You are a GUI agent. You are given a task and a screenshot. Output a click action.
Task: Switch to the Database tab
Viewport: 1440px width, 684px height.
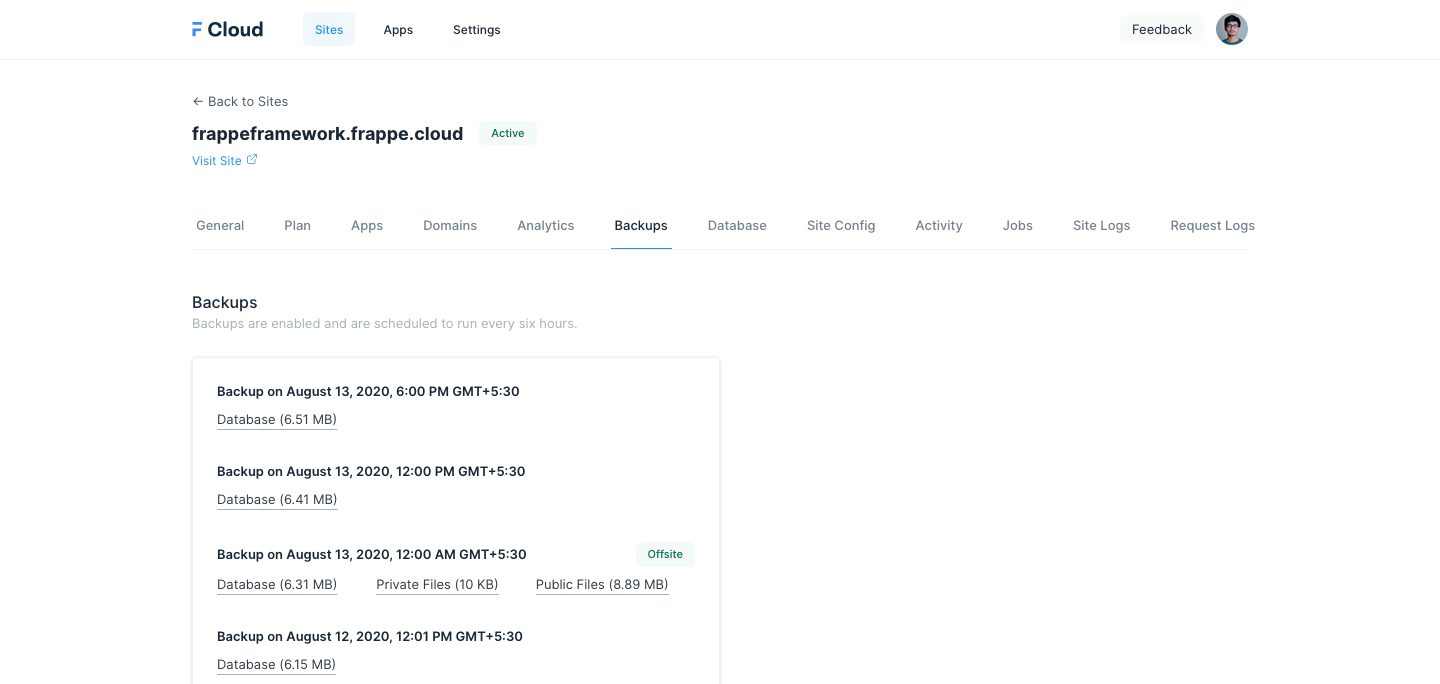[737, 226]
